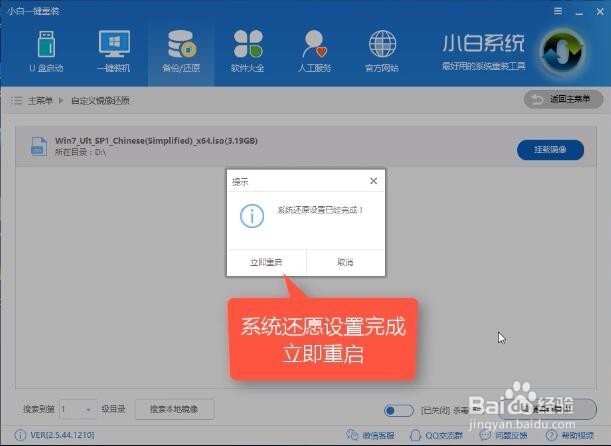Click 取消 in the dialog
Screen dimensions: 611x446
(345, 263)
